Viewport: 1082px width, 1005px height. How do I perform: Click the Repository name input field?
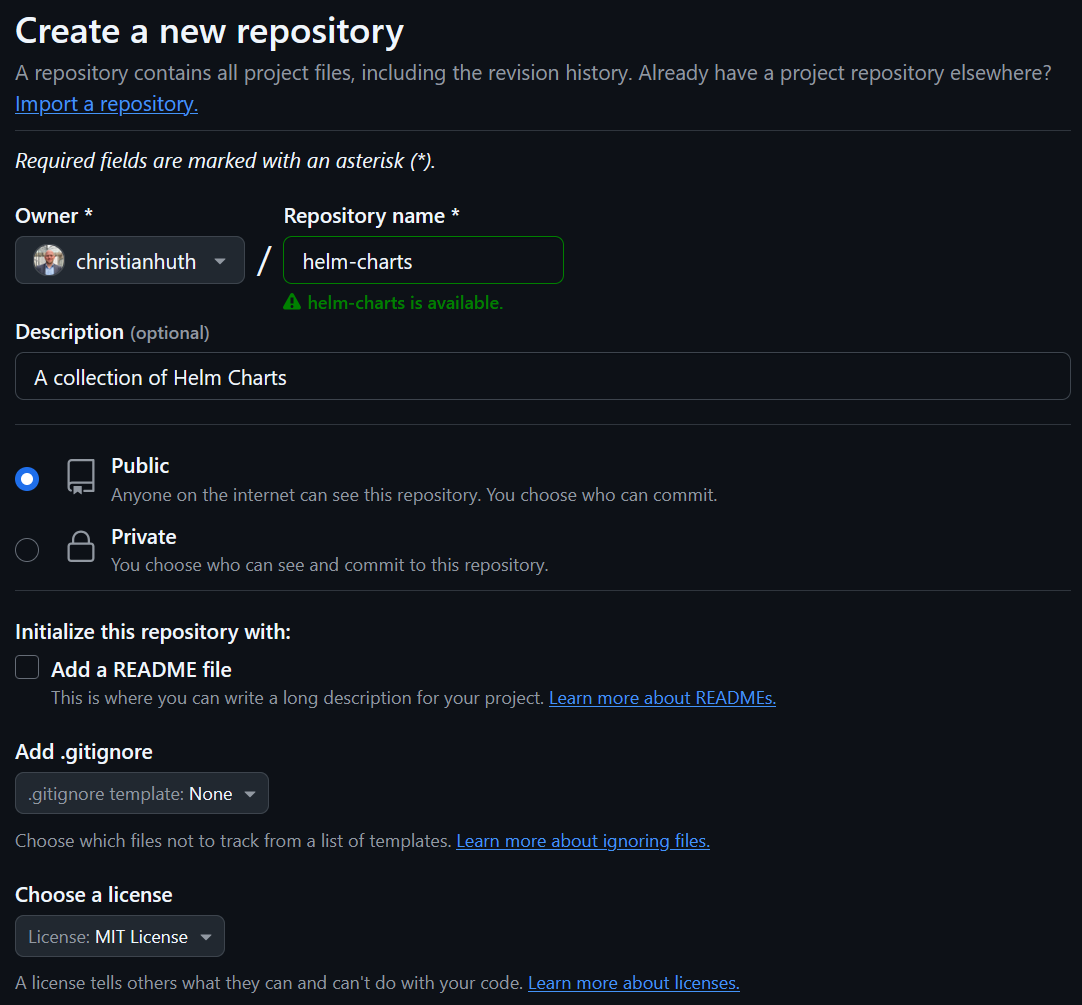[422, 258]
